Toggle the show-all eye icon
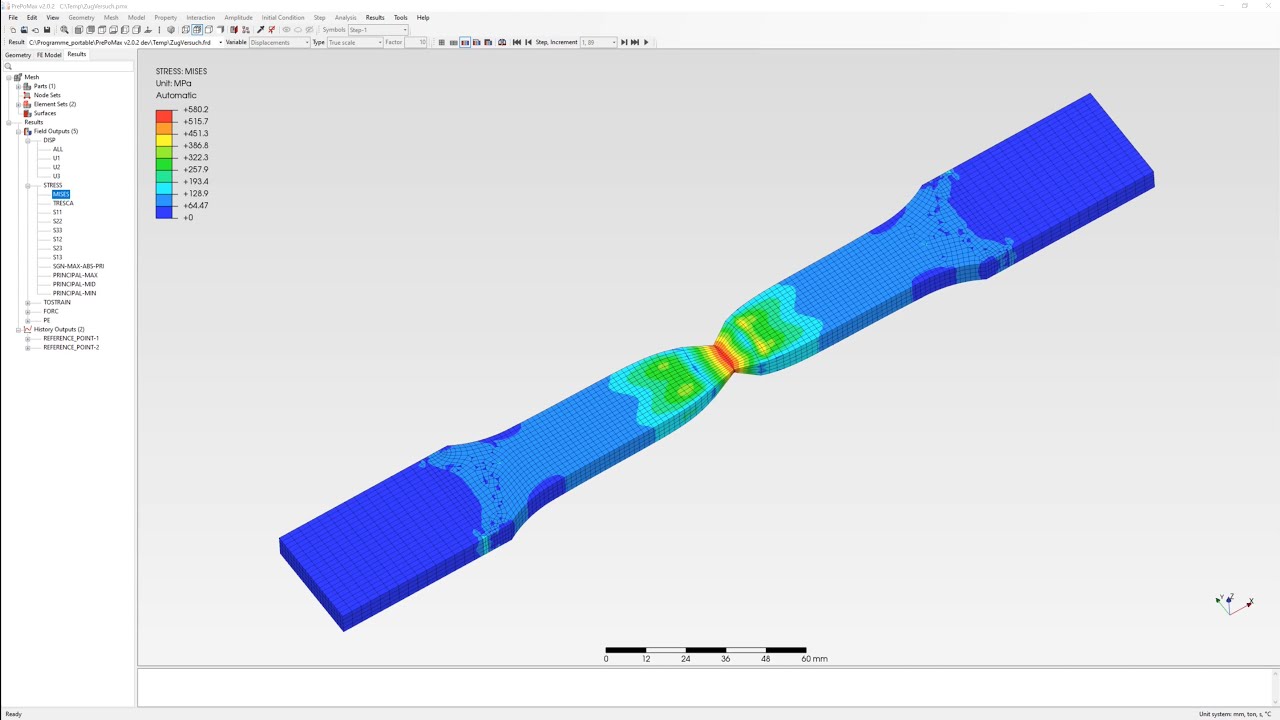This screenshot has width=1280, height=720. coord(286,30)
